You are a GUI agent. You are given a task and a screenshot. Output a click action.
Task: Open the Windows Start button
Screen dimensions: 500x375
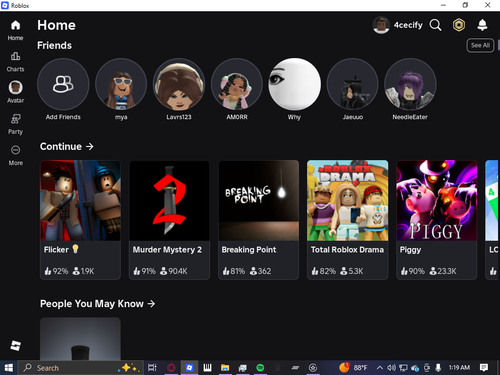click(8, 368)
